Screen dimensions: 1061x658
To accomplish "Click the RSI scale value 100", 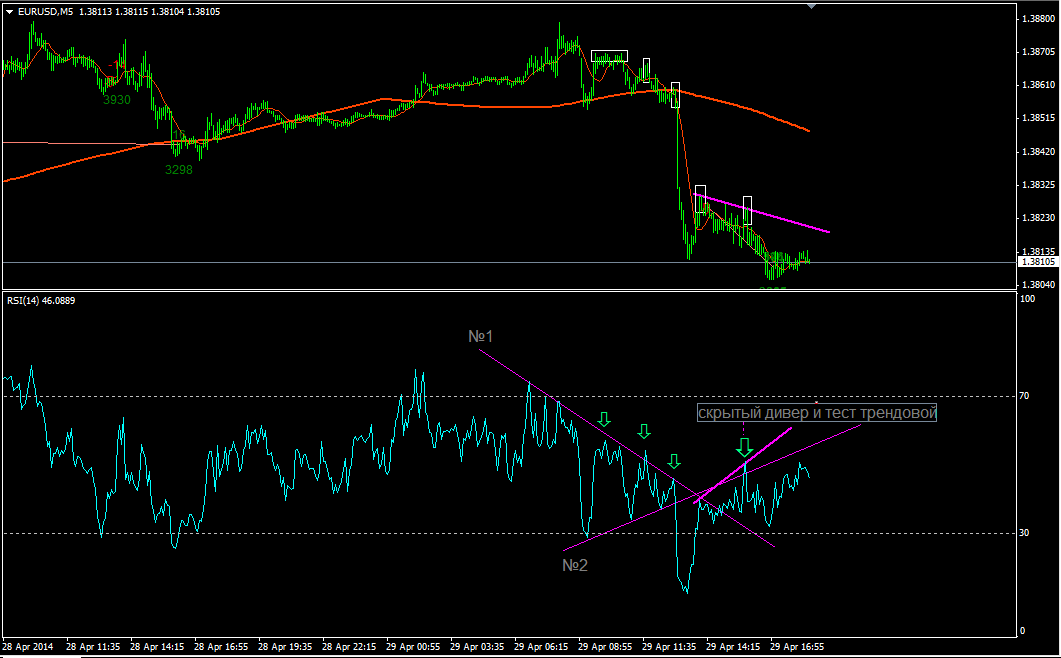I will [x=1027, y=299].
